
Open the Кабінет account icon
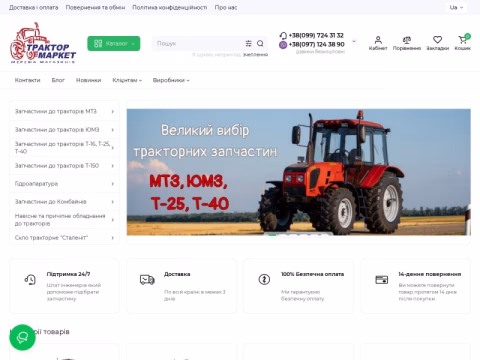[x=378, y=43]
